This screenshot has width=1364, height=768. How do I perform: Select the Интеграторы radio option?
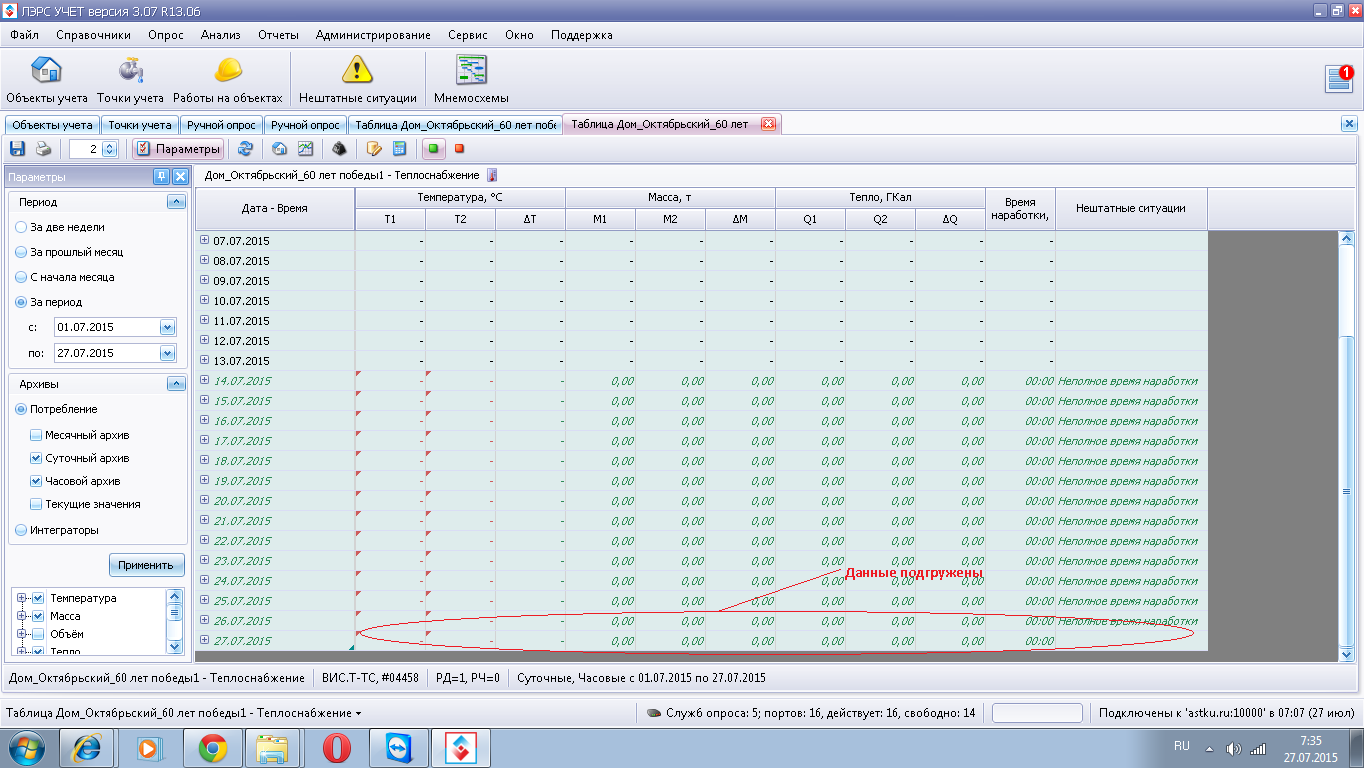56,530
